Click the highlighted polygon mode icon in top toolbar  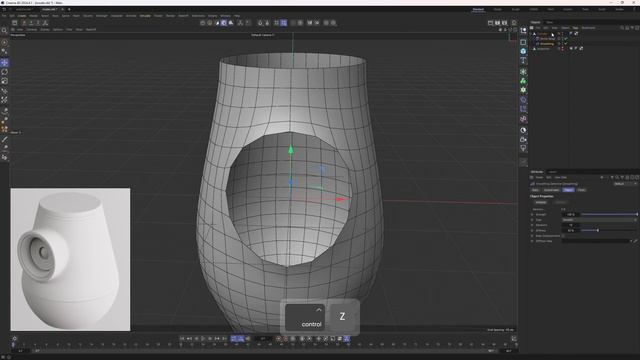click(x=224, y=23)
